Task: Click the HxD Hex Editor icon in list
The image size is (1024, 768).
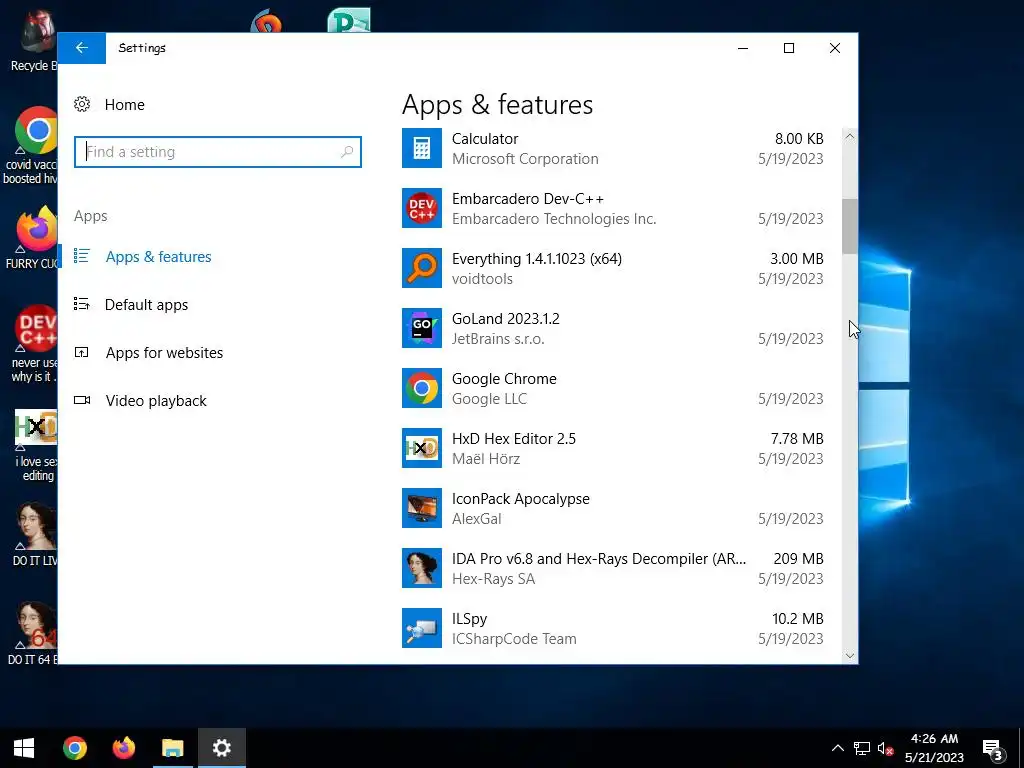Action: (422, 449)
